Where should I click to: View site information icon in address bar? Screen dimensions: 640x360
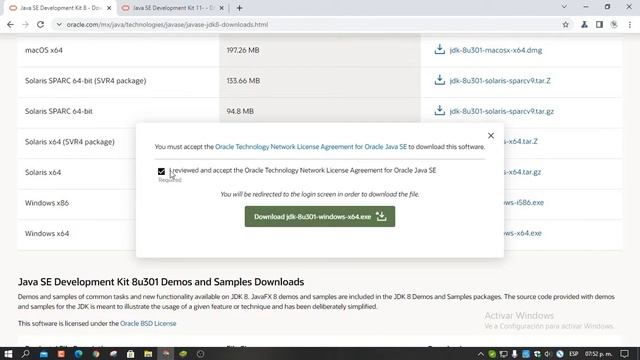[59, 24]
